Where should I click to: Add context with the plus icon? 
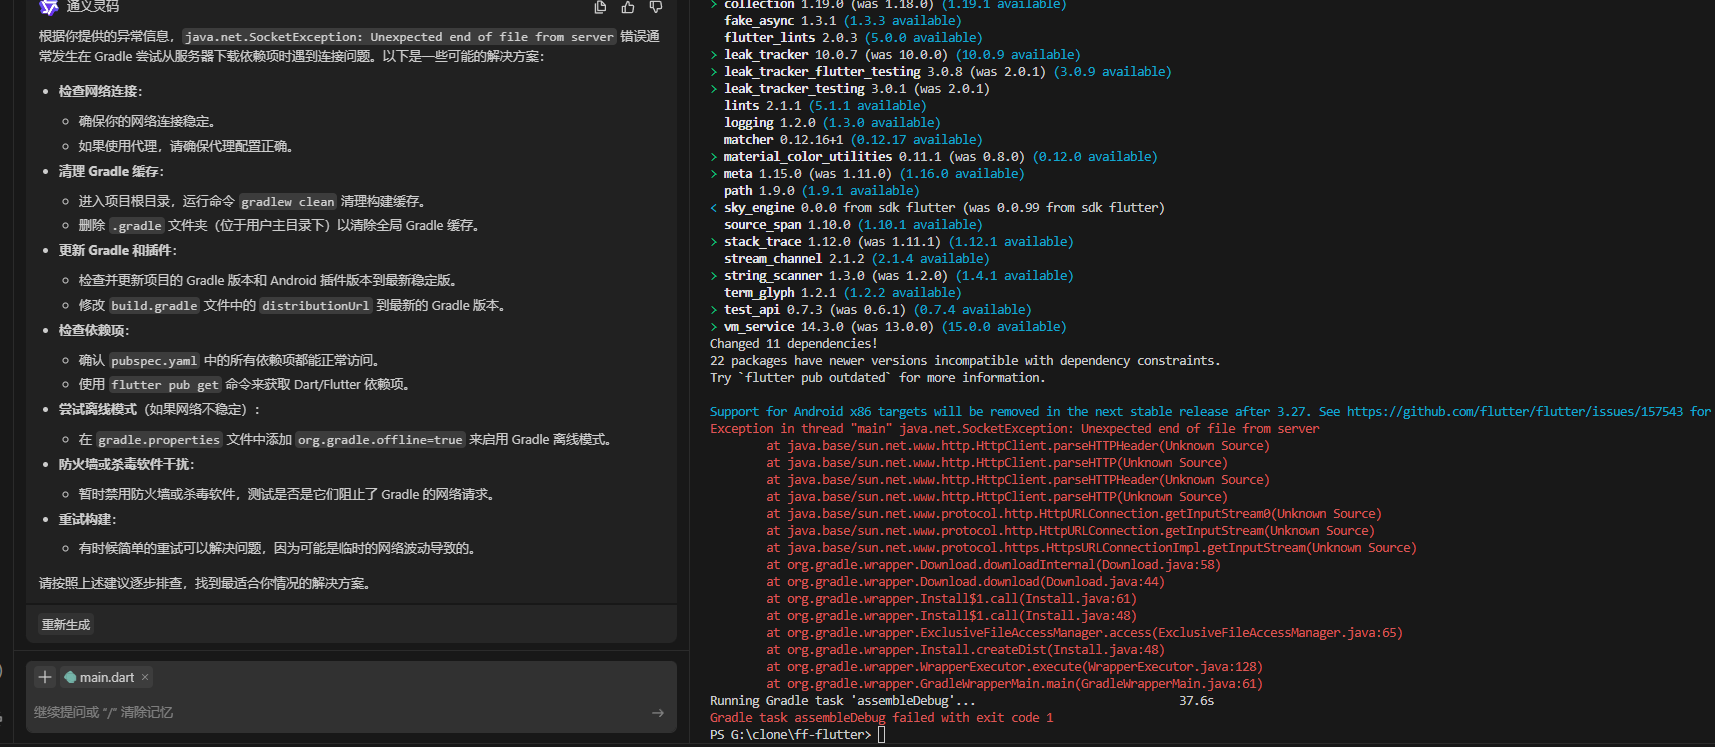(x=45, y=677)
